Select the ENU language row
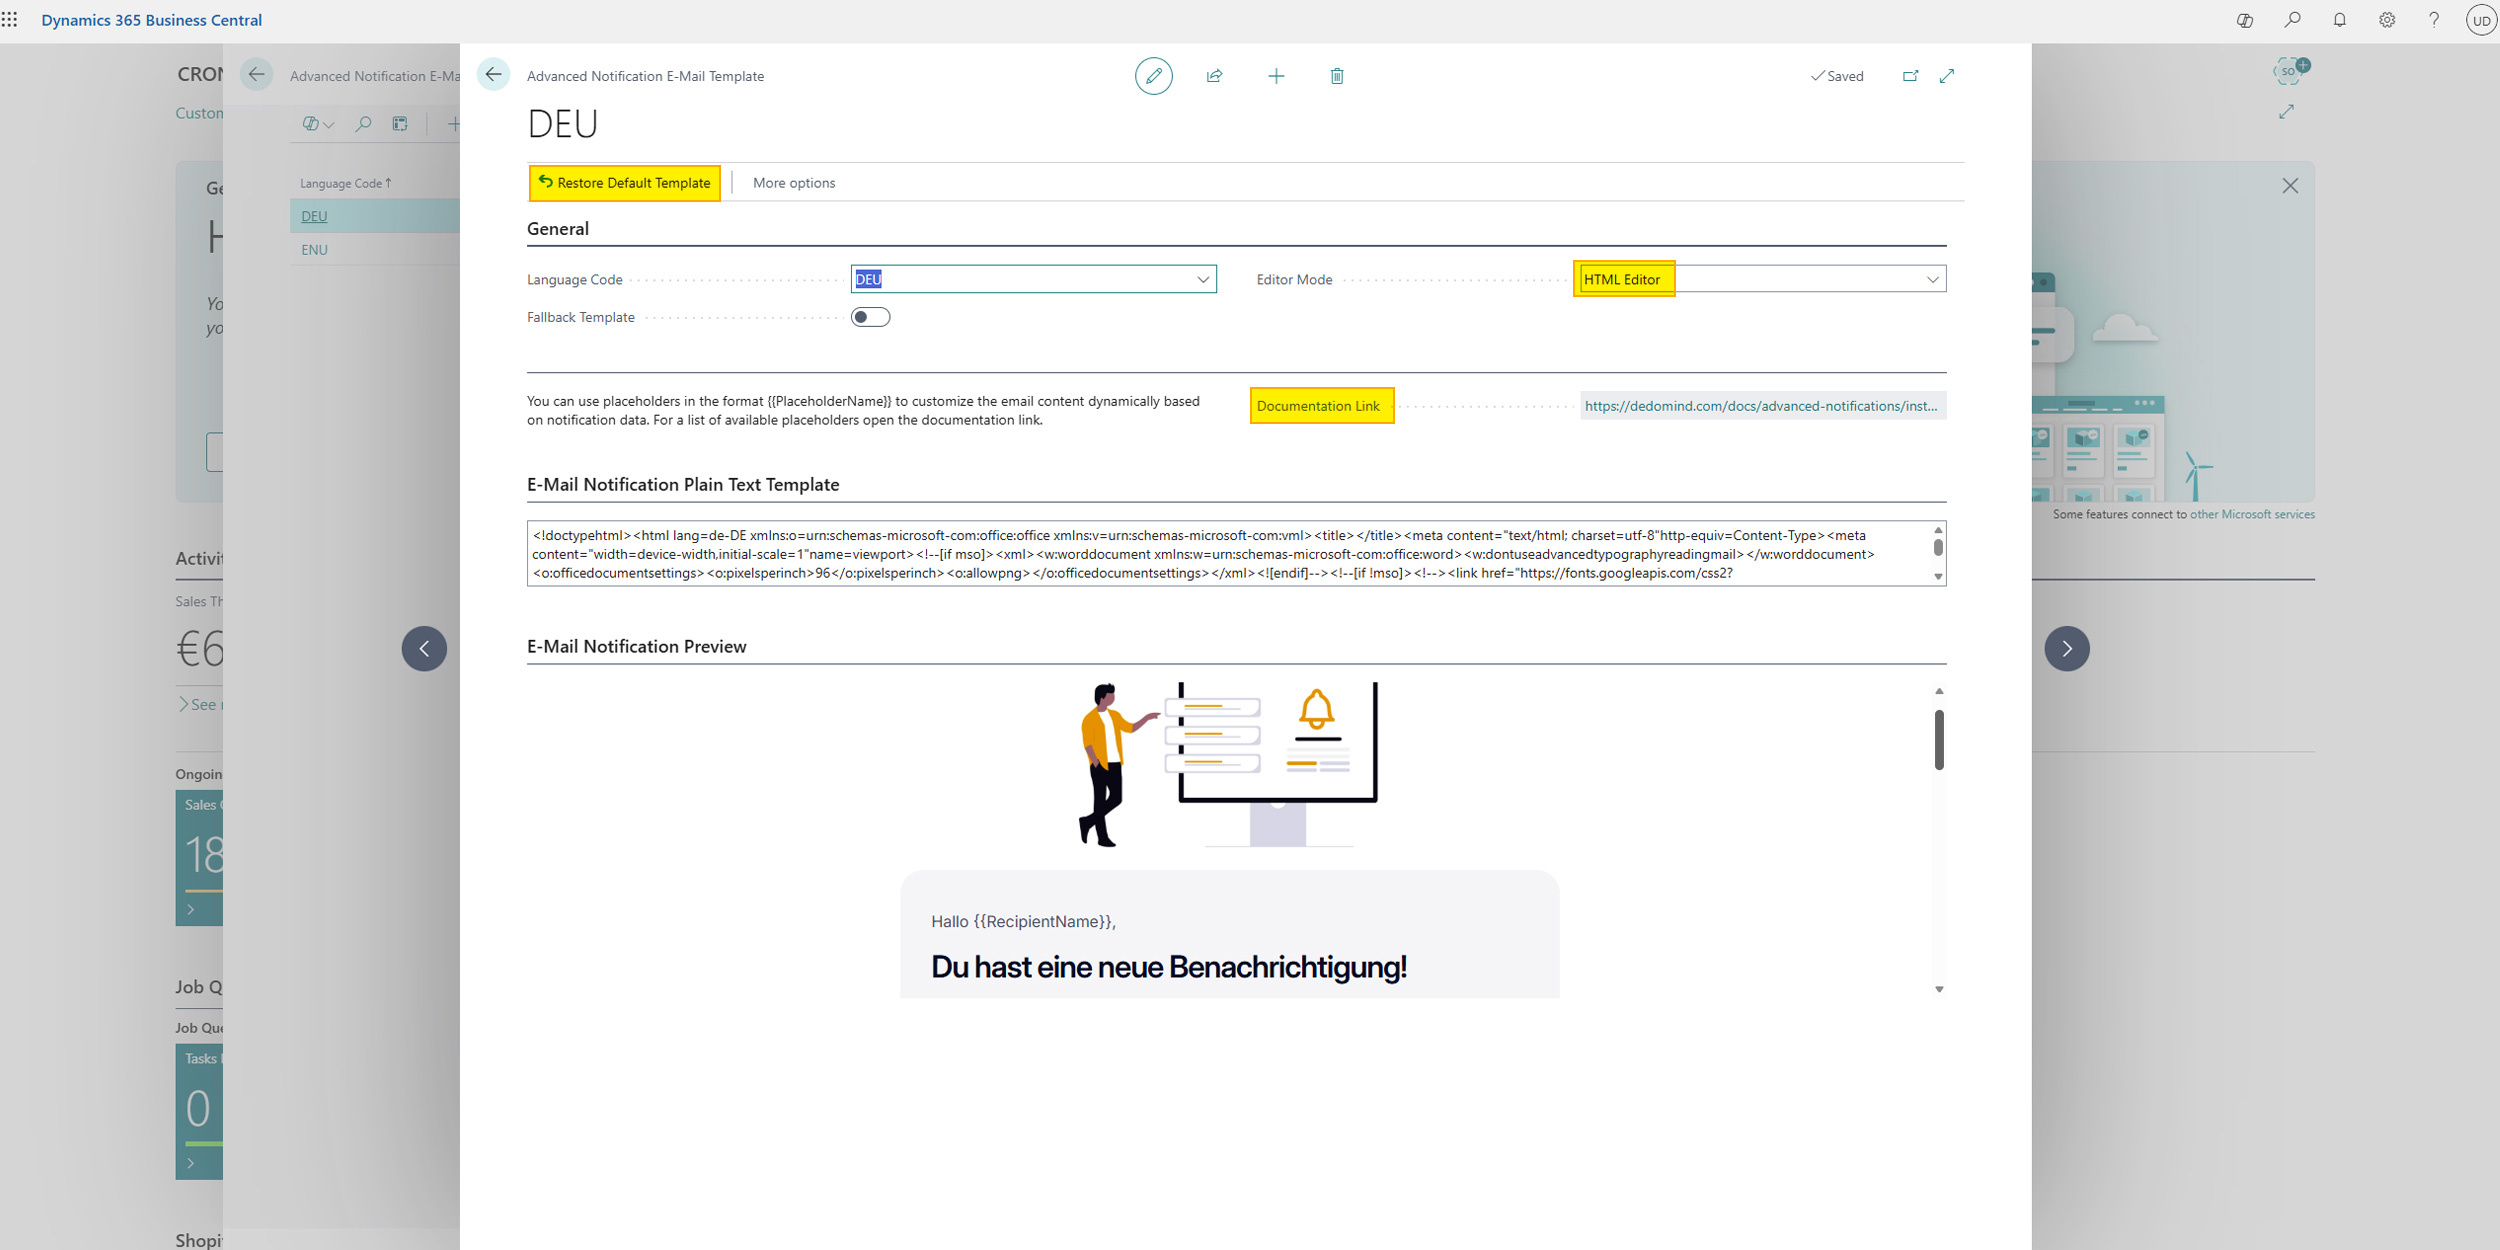This screenshot has width=2500, height=1250. [x=314, y=249]
